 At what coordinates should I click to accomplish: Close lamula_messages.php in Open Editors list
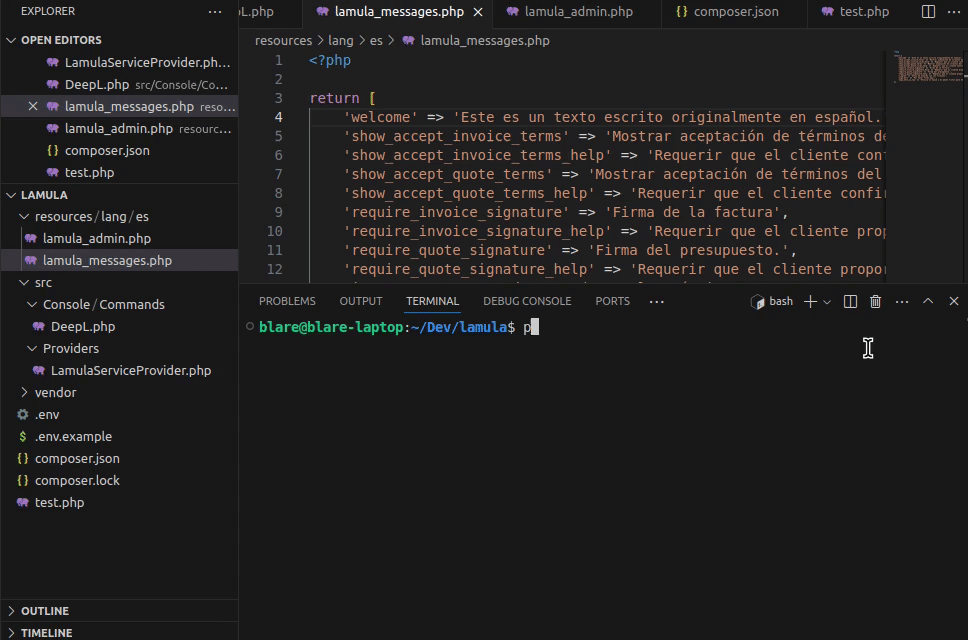tap(32, 107)
